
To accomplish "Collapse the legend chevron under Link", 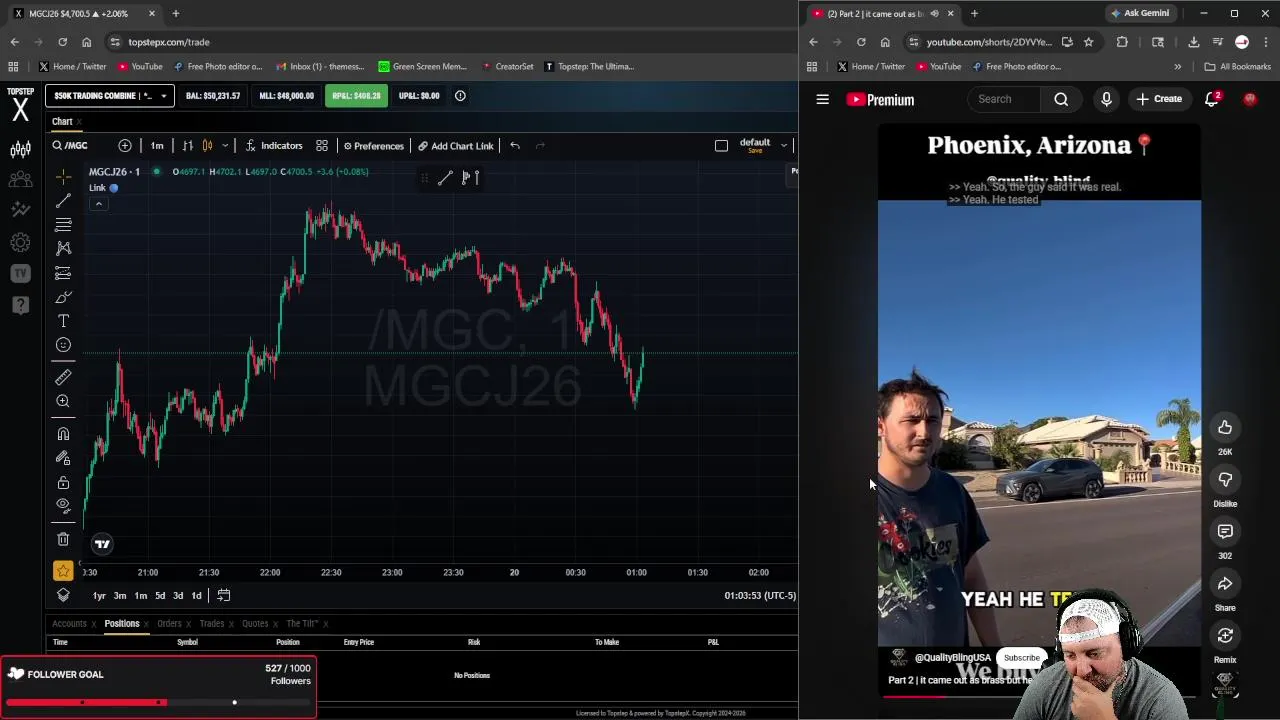I will click(98, 204).
